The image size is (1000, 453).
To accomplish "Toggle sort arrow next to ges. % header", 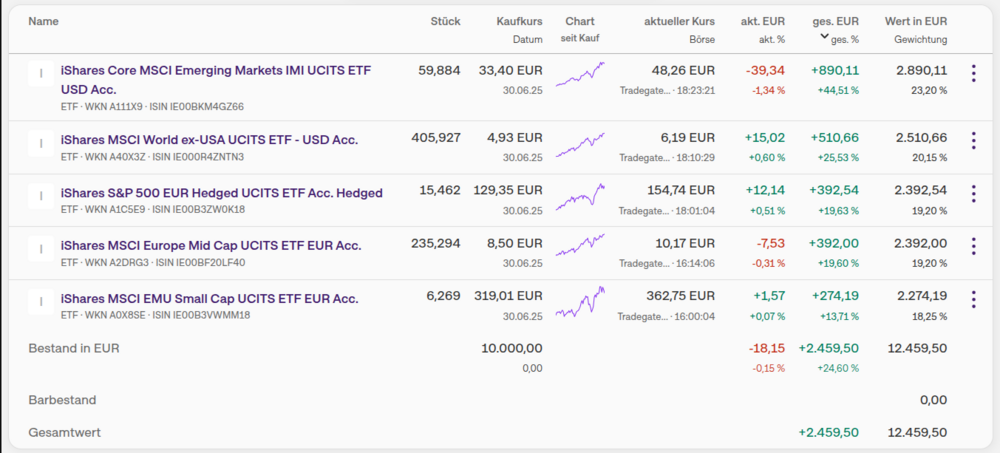I will tap(825, 37).
